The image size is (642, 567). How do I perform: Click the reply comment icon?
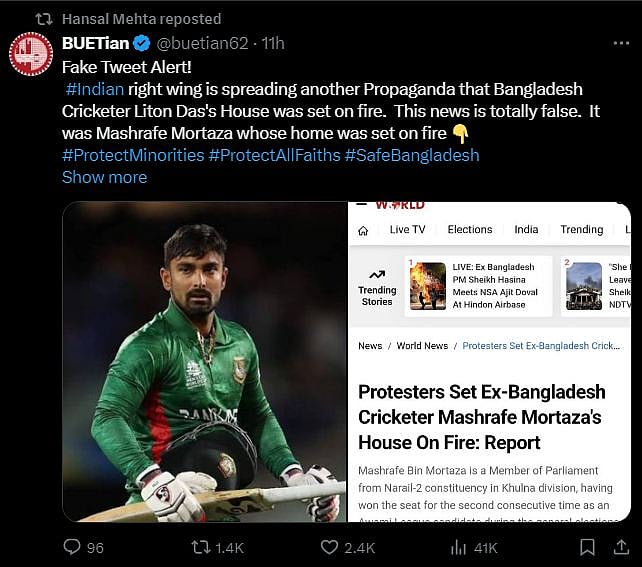[72, 547]
